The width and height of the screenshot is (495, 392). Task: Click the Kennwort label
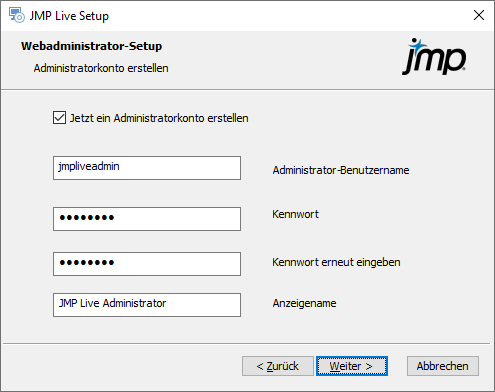[295, 214]
